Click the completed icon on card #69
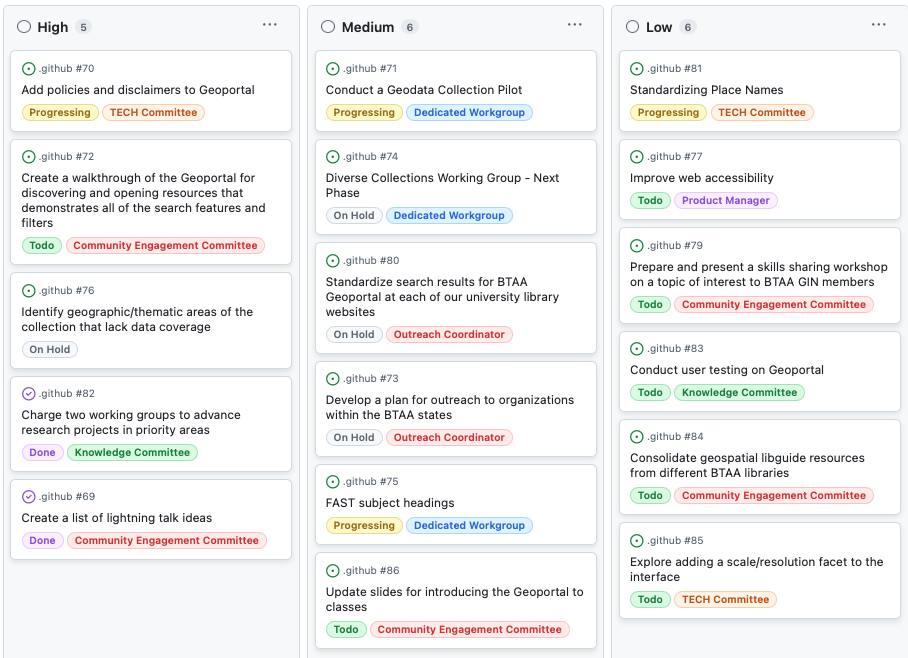The height and width of the screenshot is (658, 908). [29, 497]
